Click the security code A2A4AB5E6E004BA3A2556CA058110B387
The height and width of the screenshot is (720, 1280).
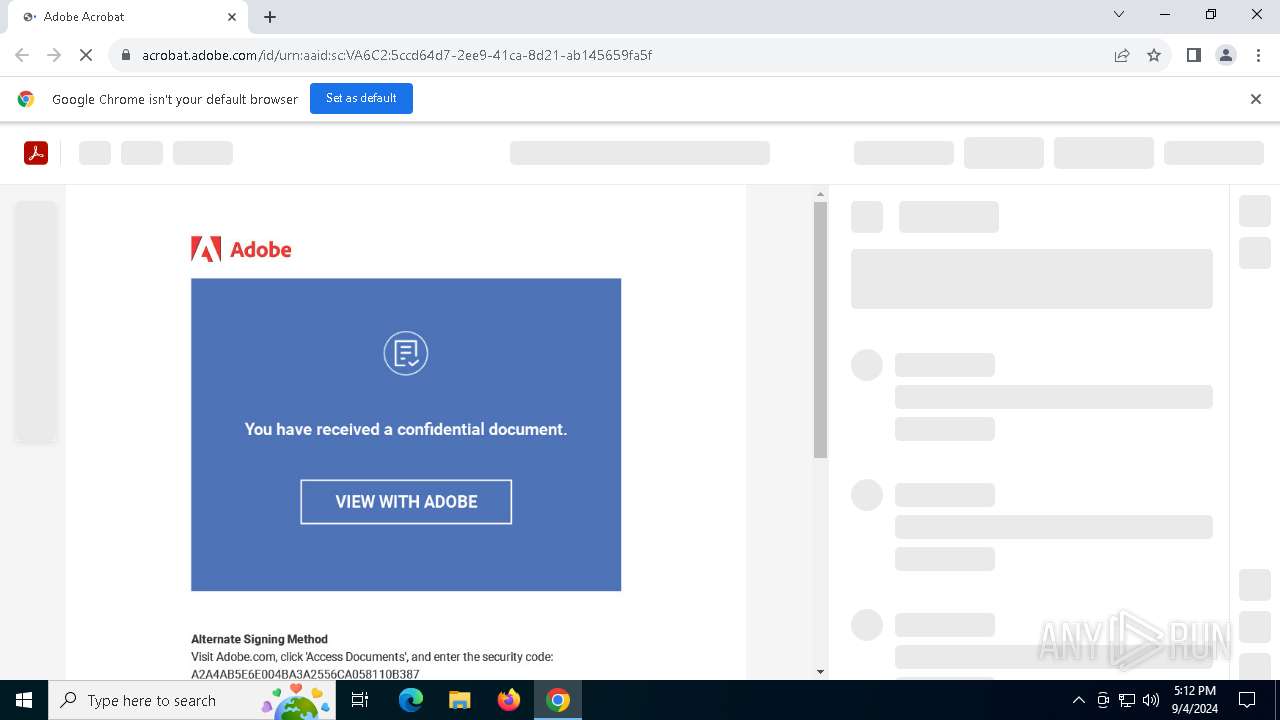point(305,674)
